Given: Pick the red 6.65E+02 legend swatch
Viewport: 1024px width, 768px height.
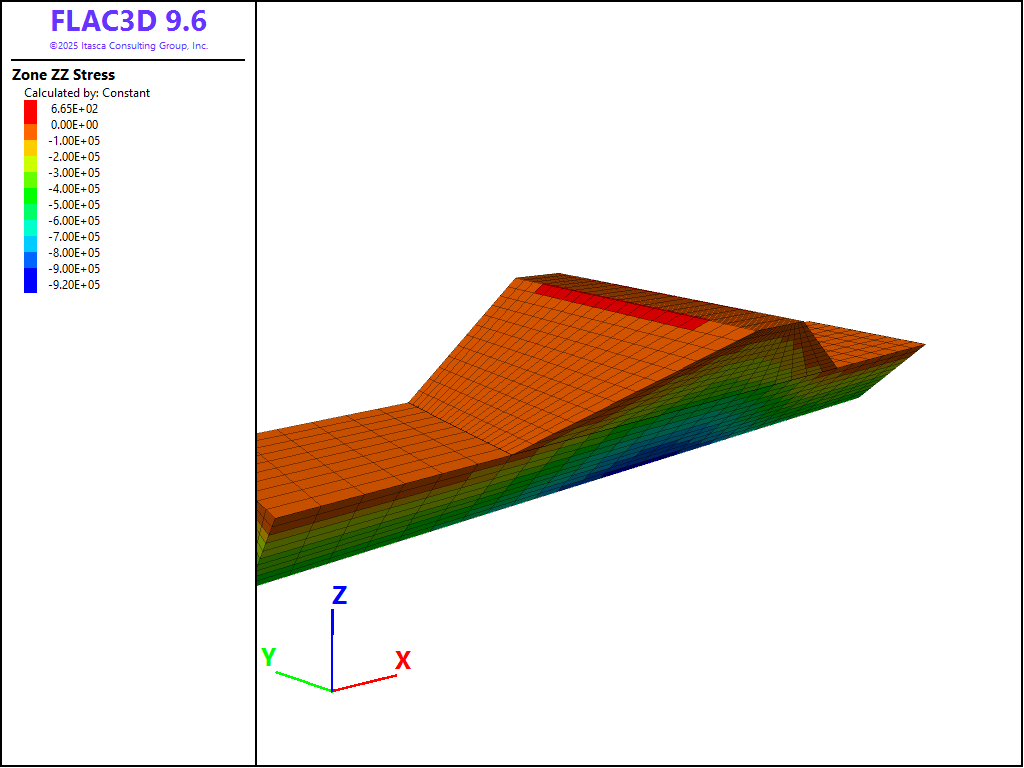Looking at the screenshot, I should [x=31, y=107].
